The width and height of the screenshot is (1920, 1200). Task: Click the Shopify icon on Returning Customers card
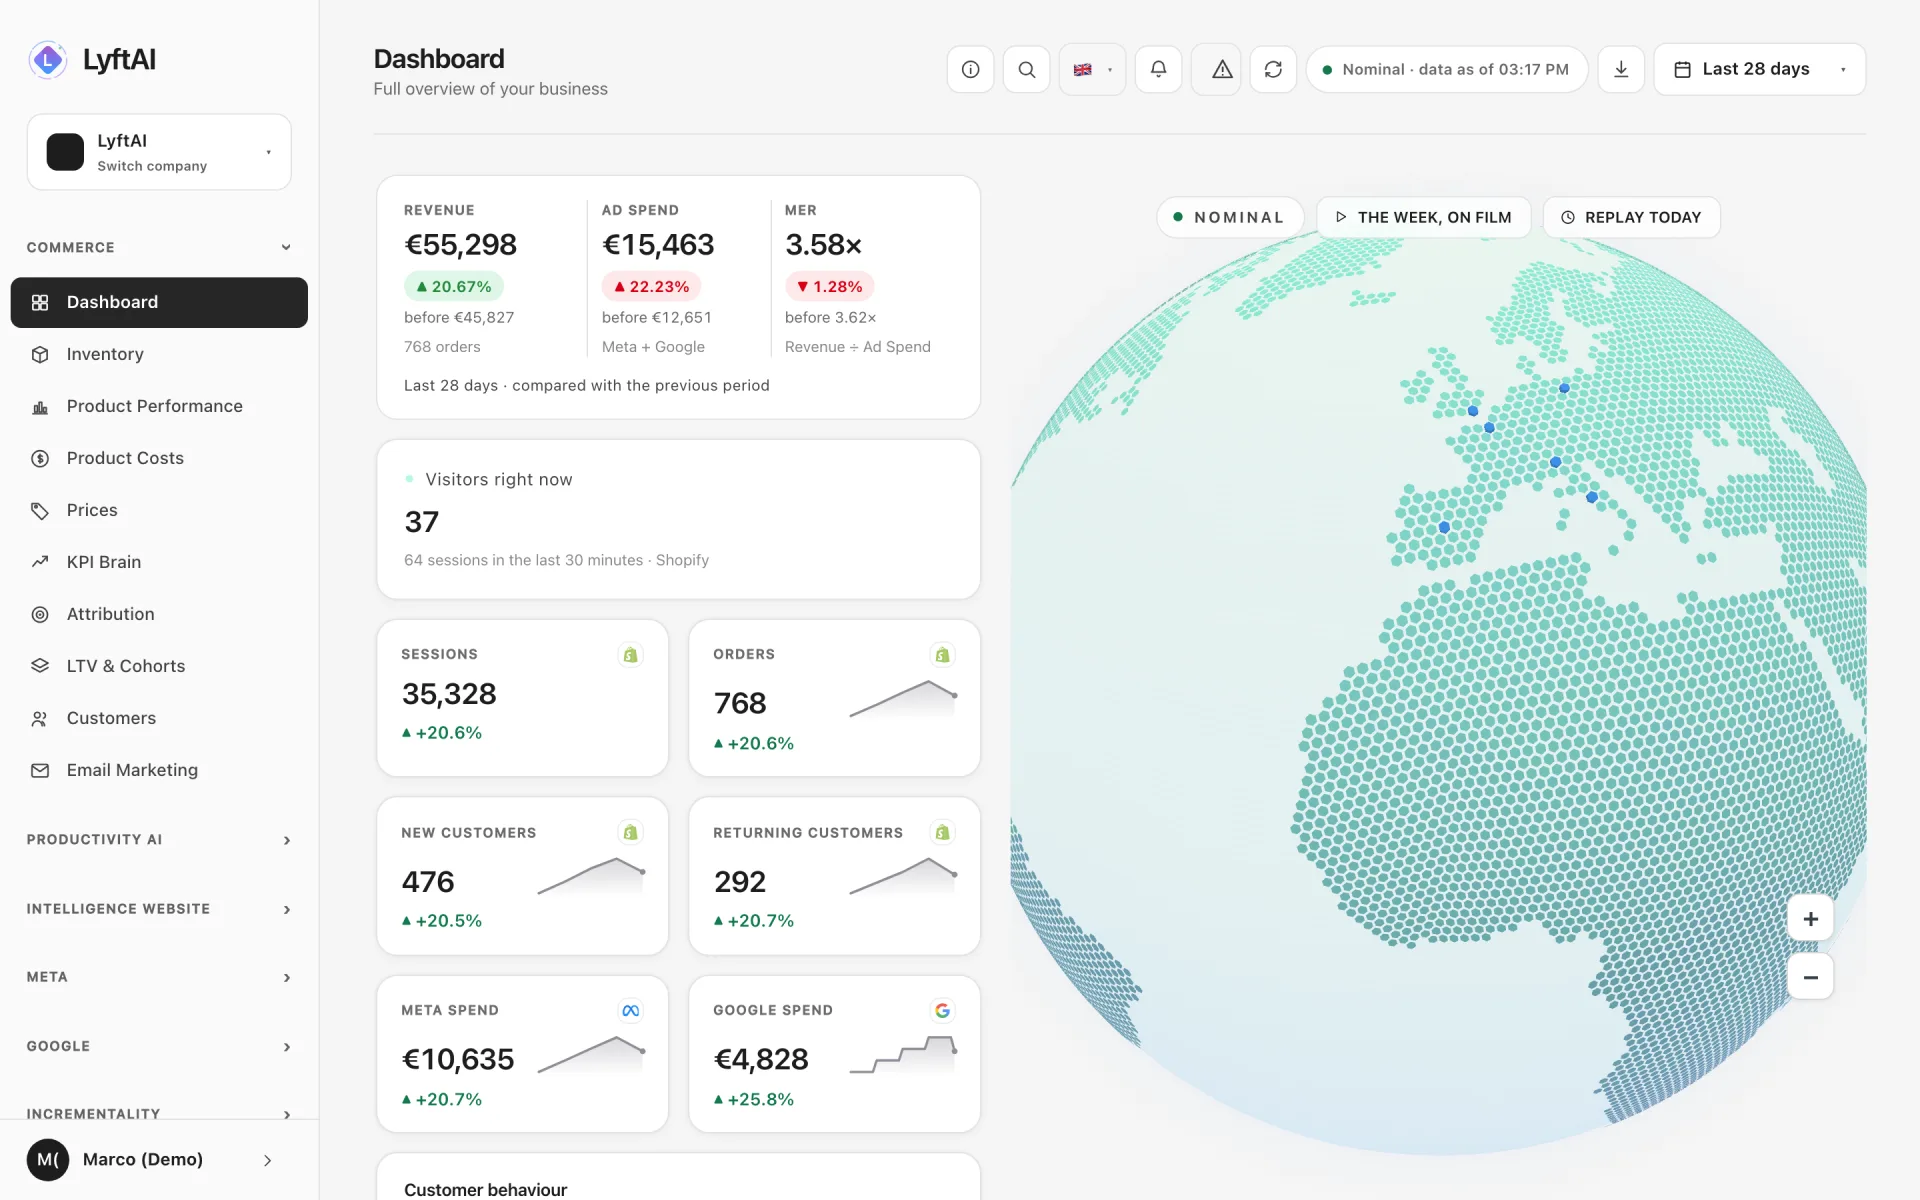942,833
